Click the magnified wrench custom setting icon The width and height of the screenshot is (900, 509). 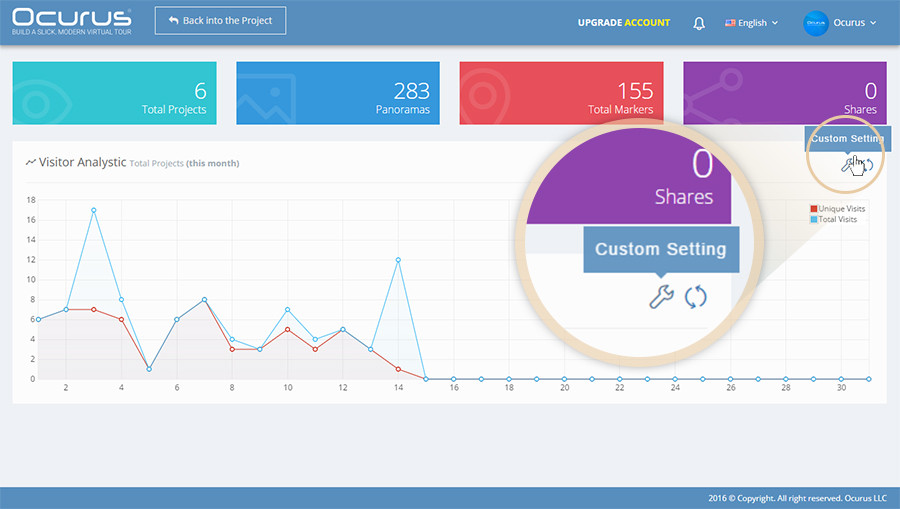(x=661, y=297)
